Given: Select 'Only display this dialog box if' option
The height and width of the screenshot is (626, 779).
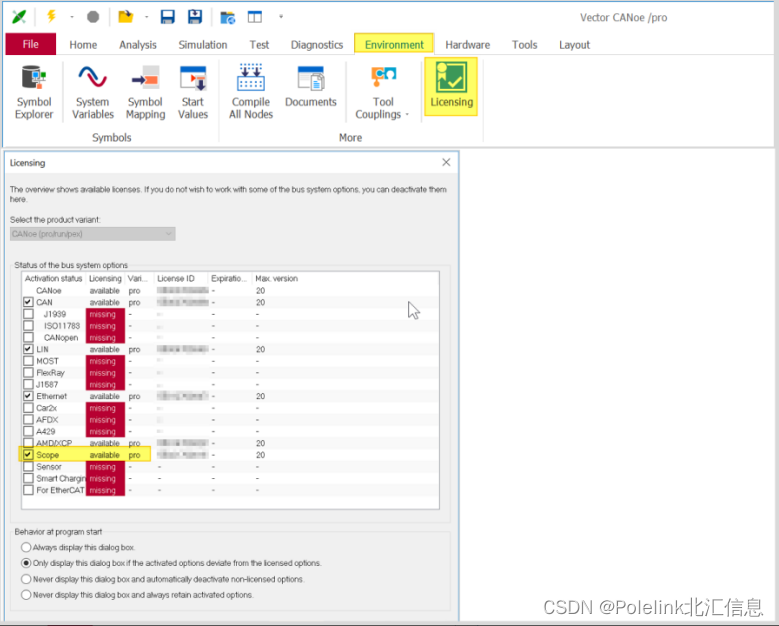Looking at the screenshot, I should (26, 563).
